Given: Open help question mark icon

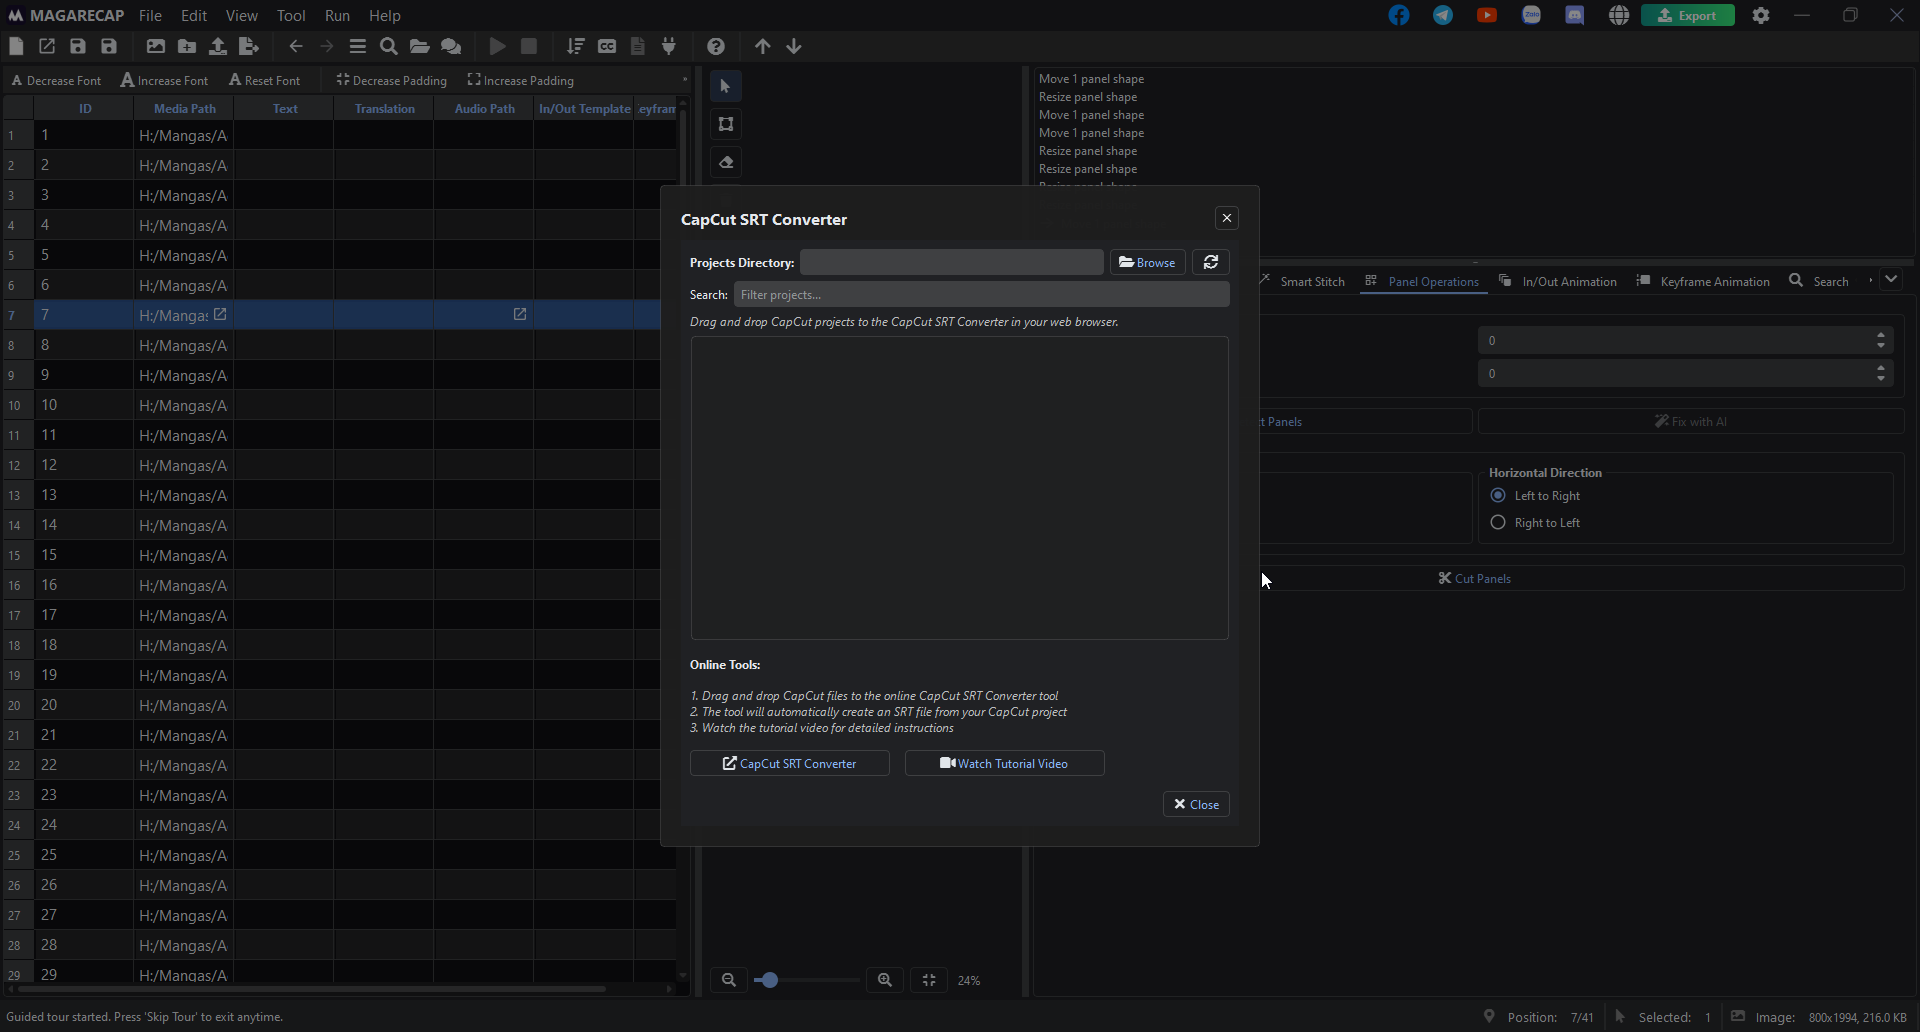Looking at the screenshot, I should click(x=716, y=46).
